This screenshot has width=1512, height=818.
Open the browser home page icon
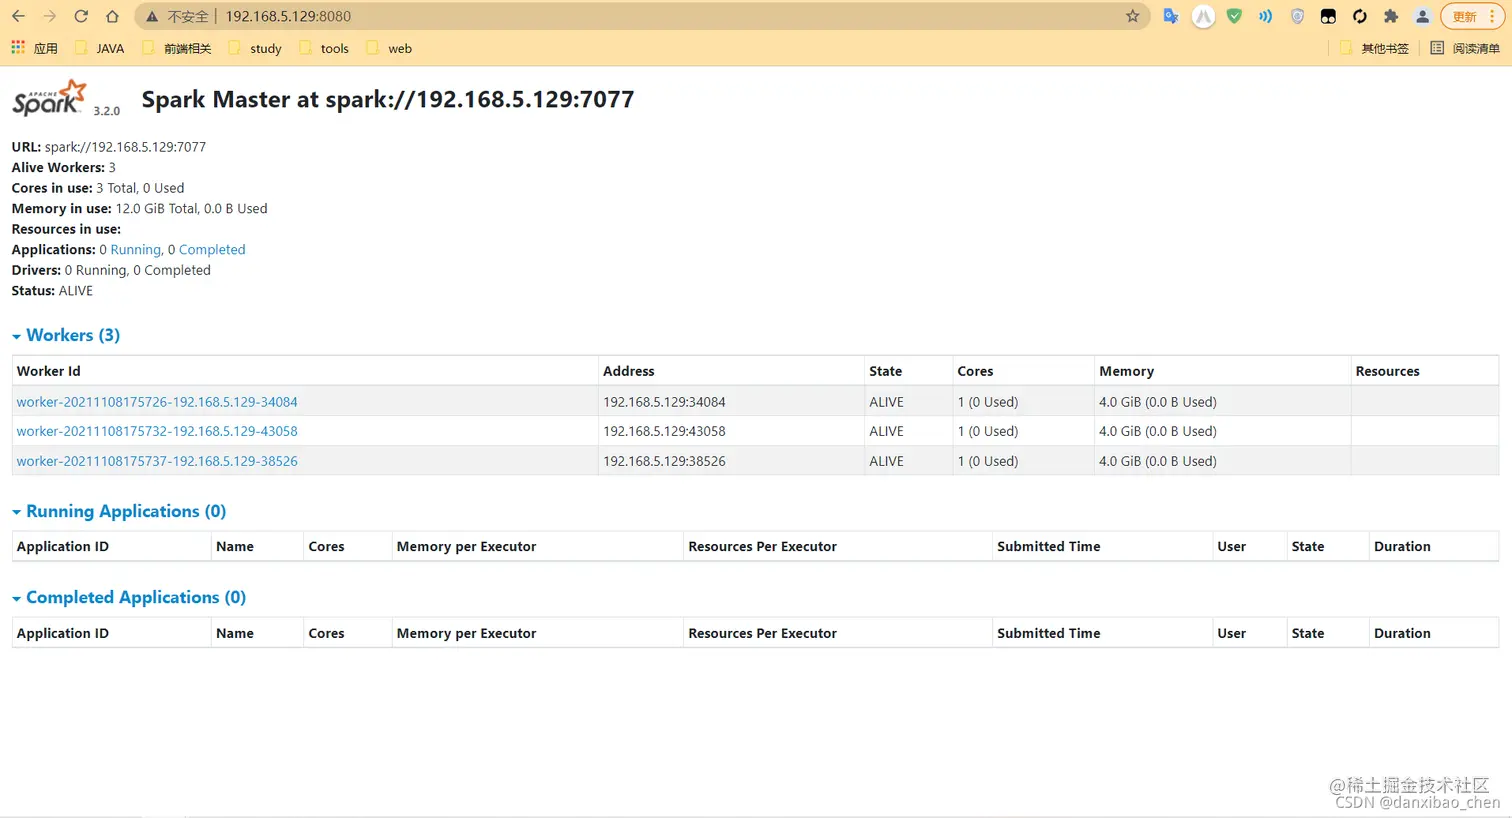point(112,16)
